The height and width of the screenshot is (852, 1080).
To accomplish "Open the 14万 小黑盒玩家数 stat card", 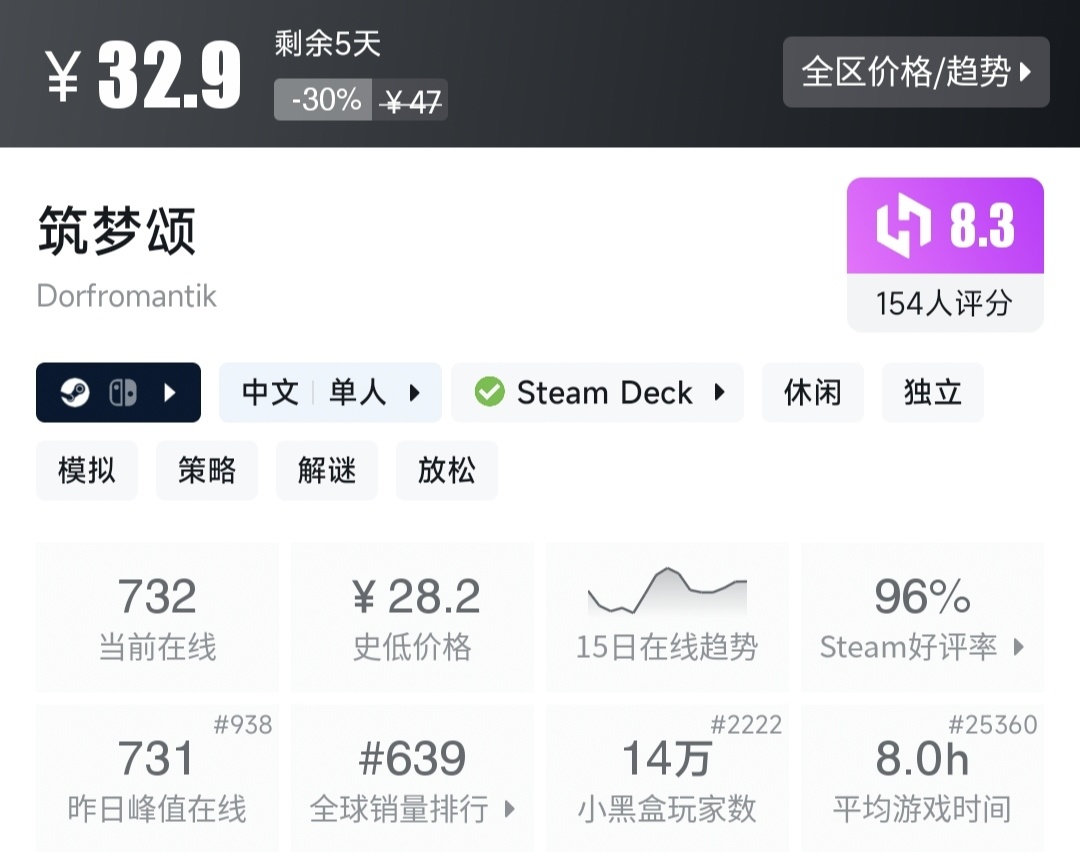I will tap(667, 778).
